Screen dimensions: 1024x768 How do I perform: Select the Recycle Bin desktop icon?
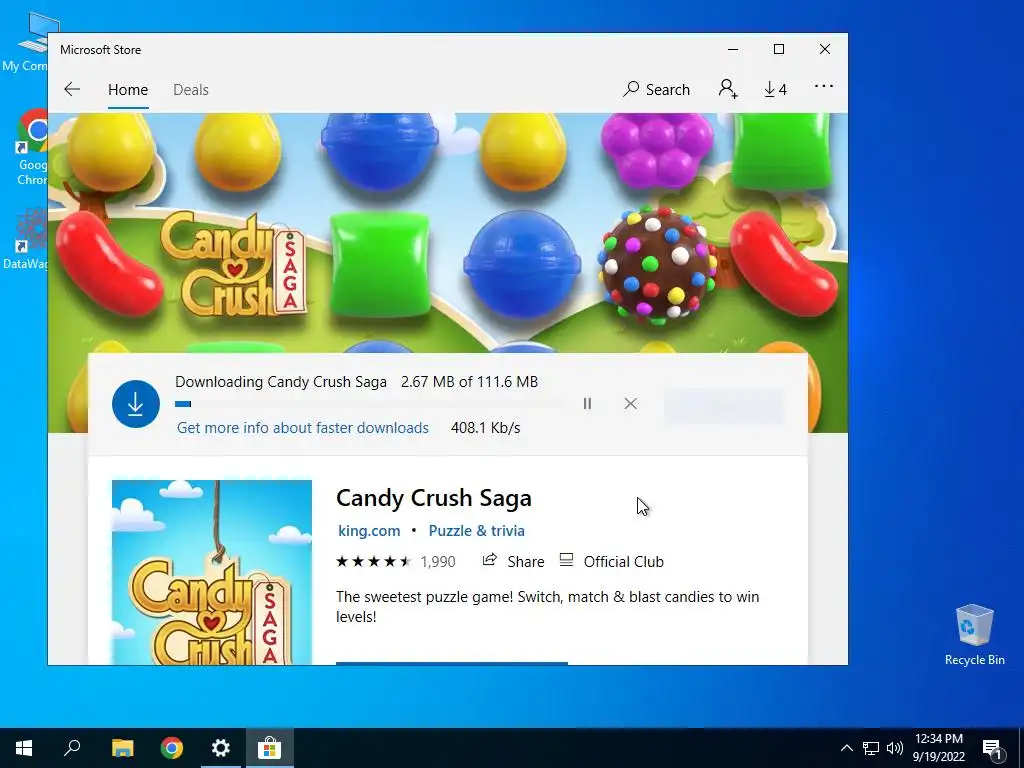tap(974, 635)
